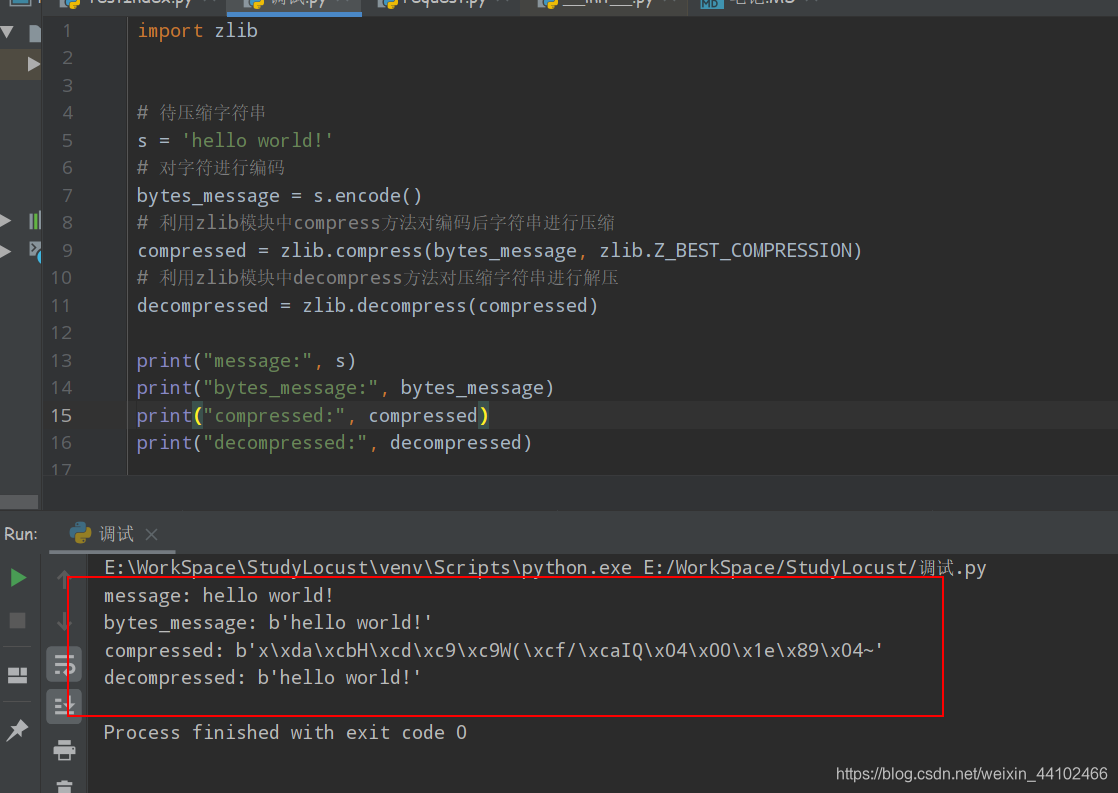Image resolution: width=1118 pixels, height=793 pixels.
Task: Click the line 10 comment about decompress方法
Action: point(378,277)
